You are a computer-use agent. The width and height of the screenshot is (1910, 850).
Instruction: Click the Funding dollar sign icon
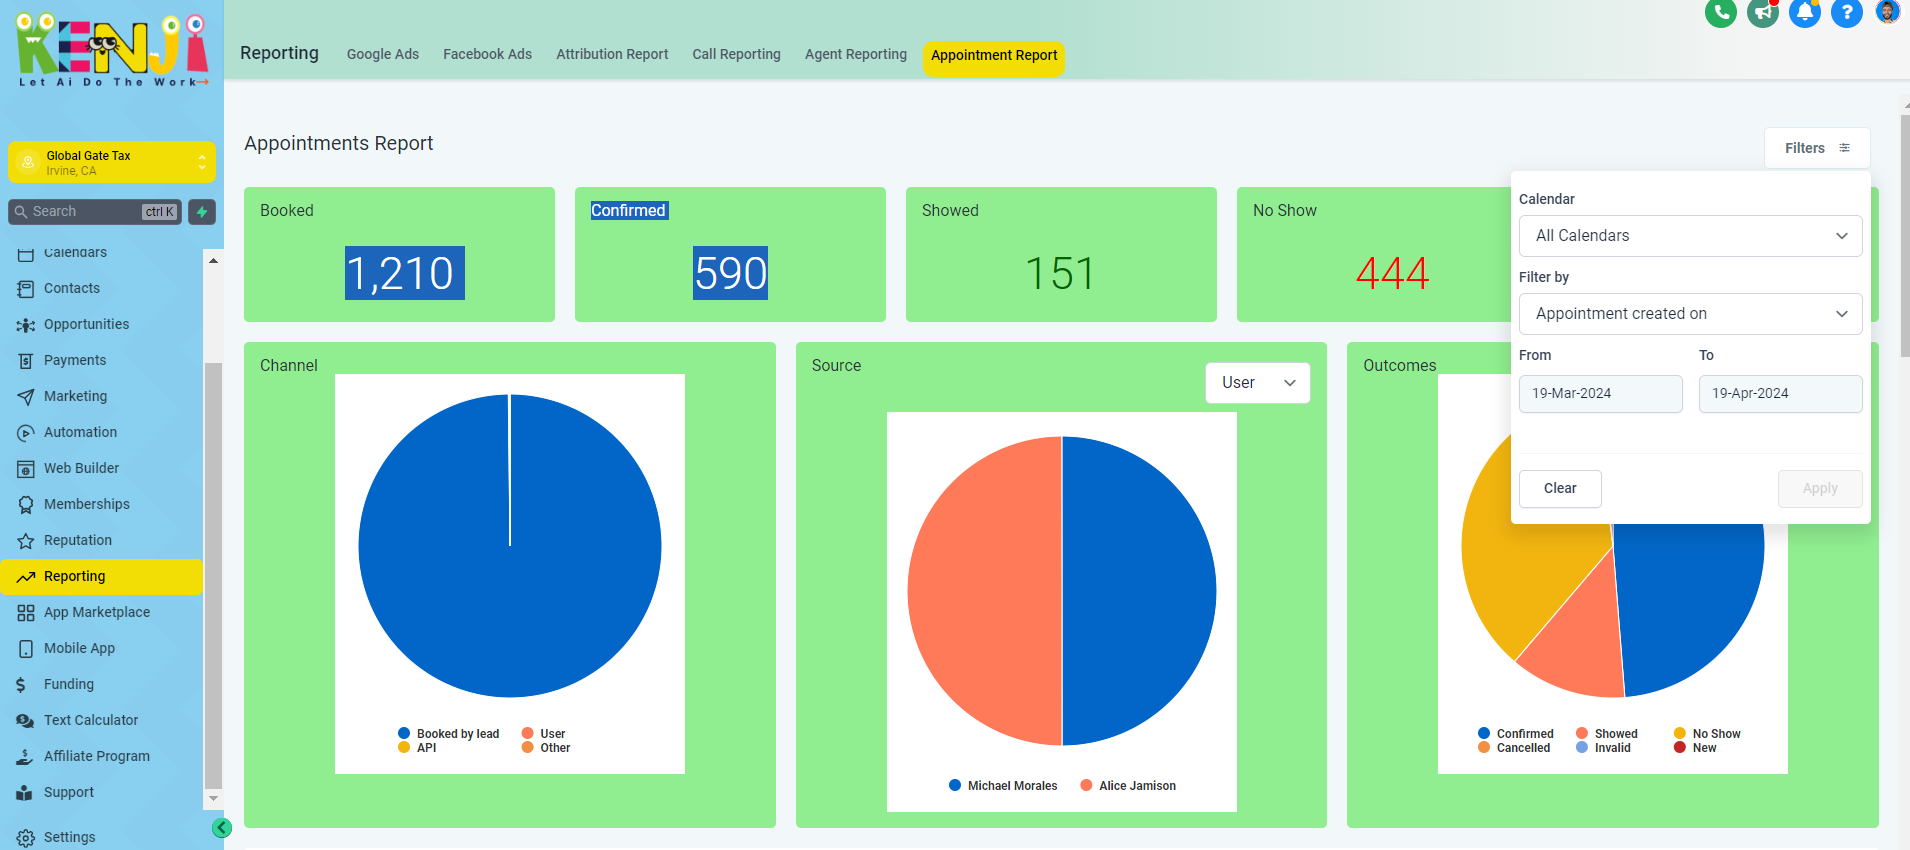pyautogui.click(x=22, y=685)
